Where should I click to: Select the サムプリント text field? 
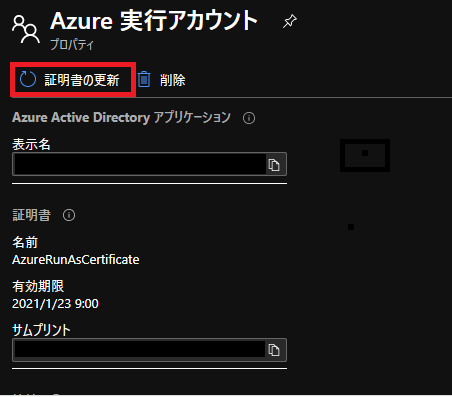(149, 350)
